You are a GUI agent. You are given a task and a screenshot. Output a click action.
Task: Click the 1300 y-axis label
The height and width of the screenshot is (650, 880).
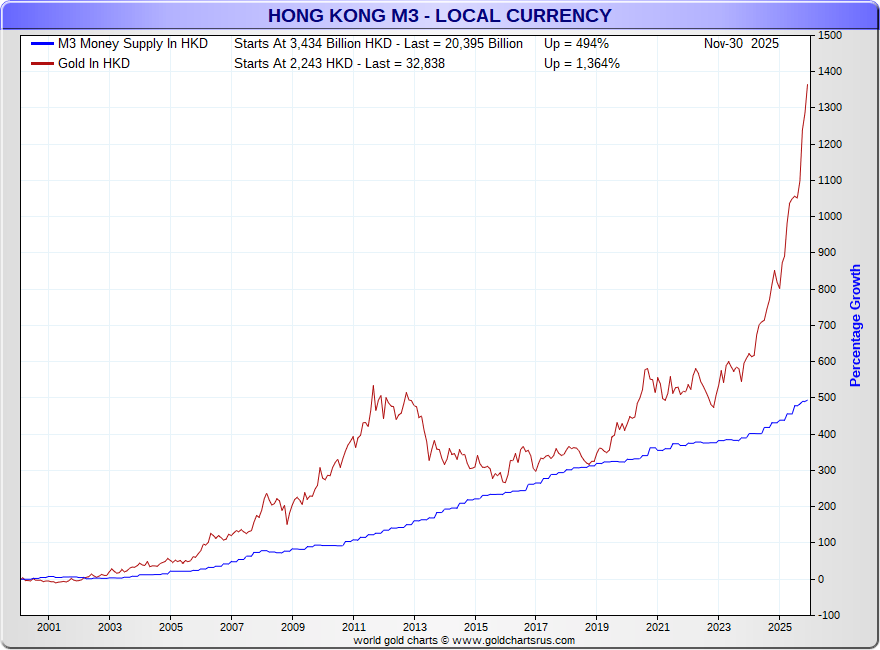point(830,108)
